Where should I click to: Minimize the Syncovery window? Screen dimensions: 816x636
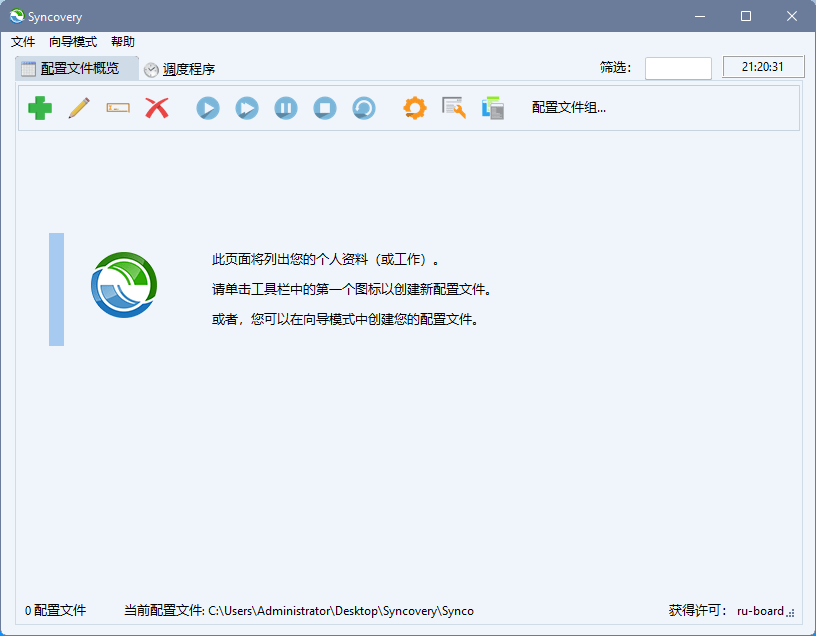point(700,16)
